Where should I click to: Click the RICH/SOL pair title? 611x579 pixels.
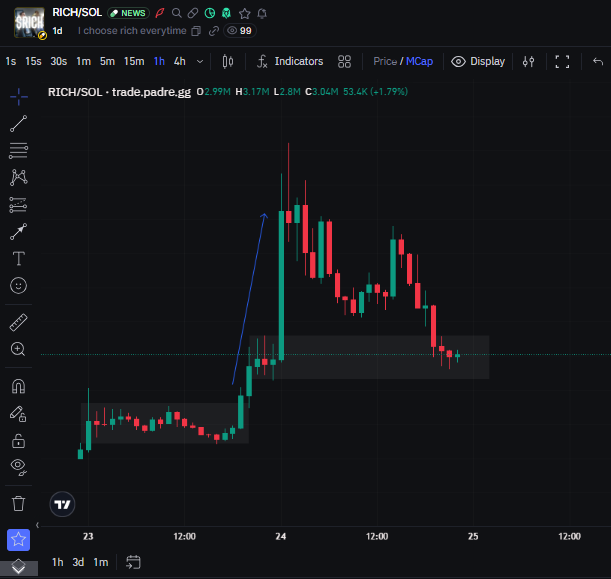click(77, 12)
